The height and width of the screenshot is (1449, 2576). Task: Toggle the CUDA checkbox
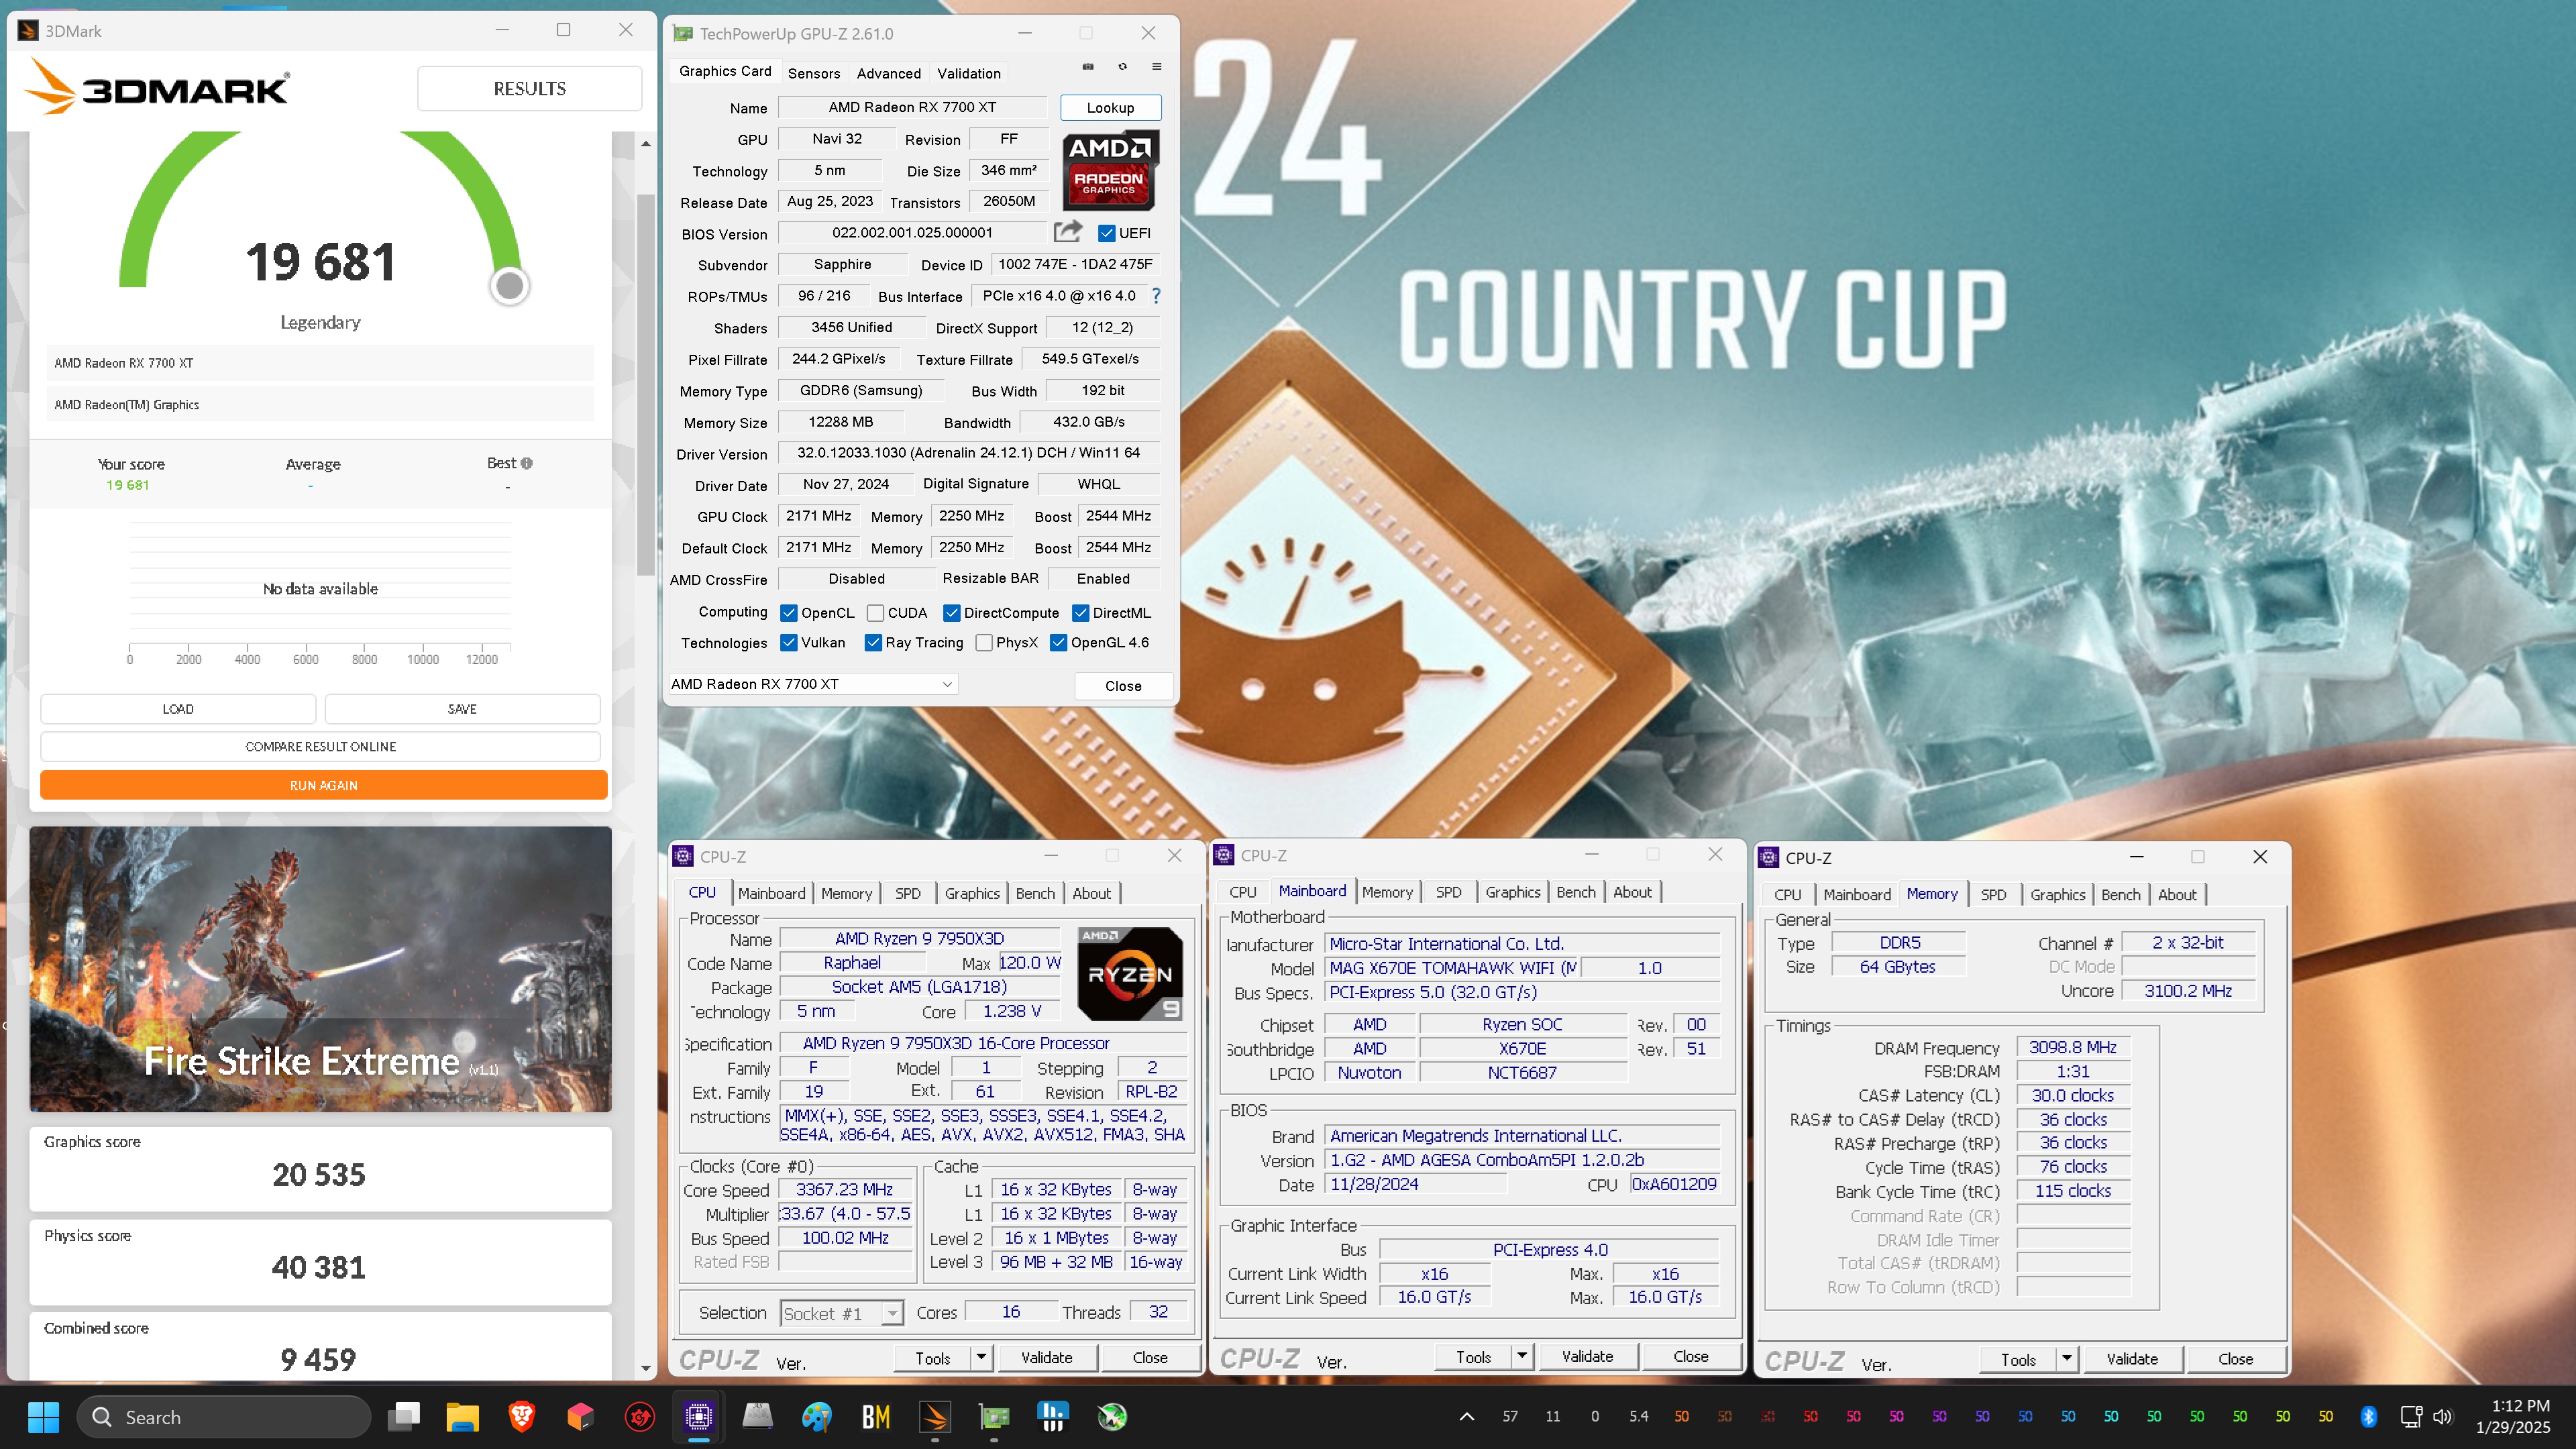[x=875, y=613]
